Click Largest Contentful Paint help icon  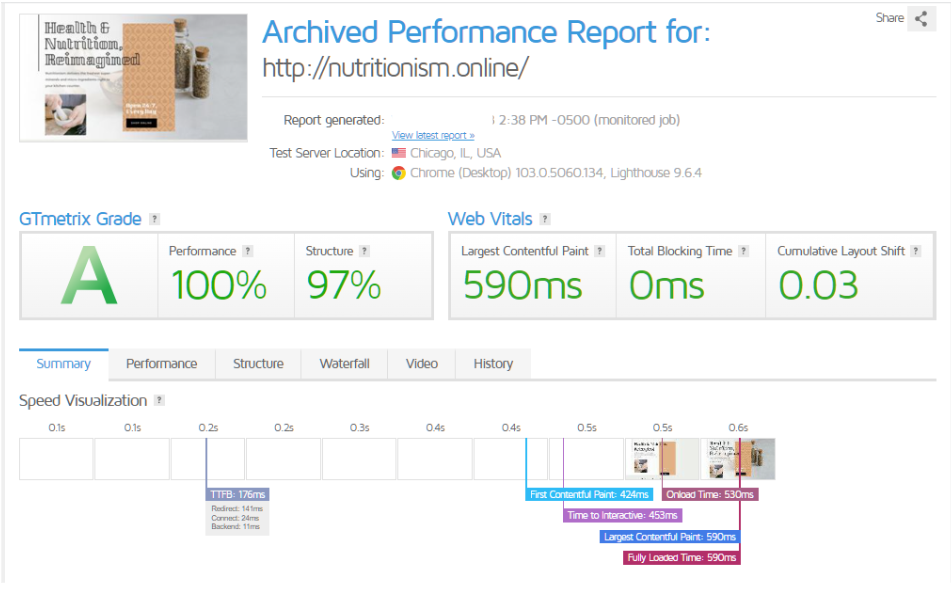click(599, 251)
